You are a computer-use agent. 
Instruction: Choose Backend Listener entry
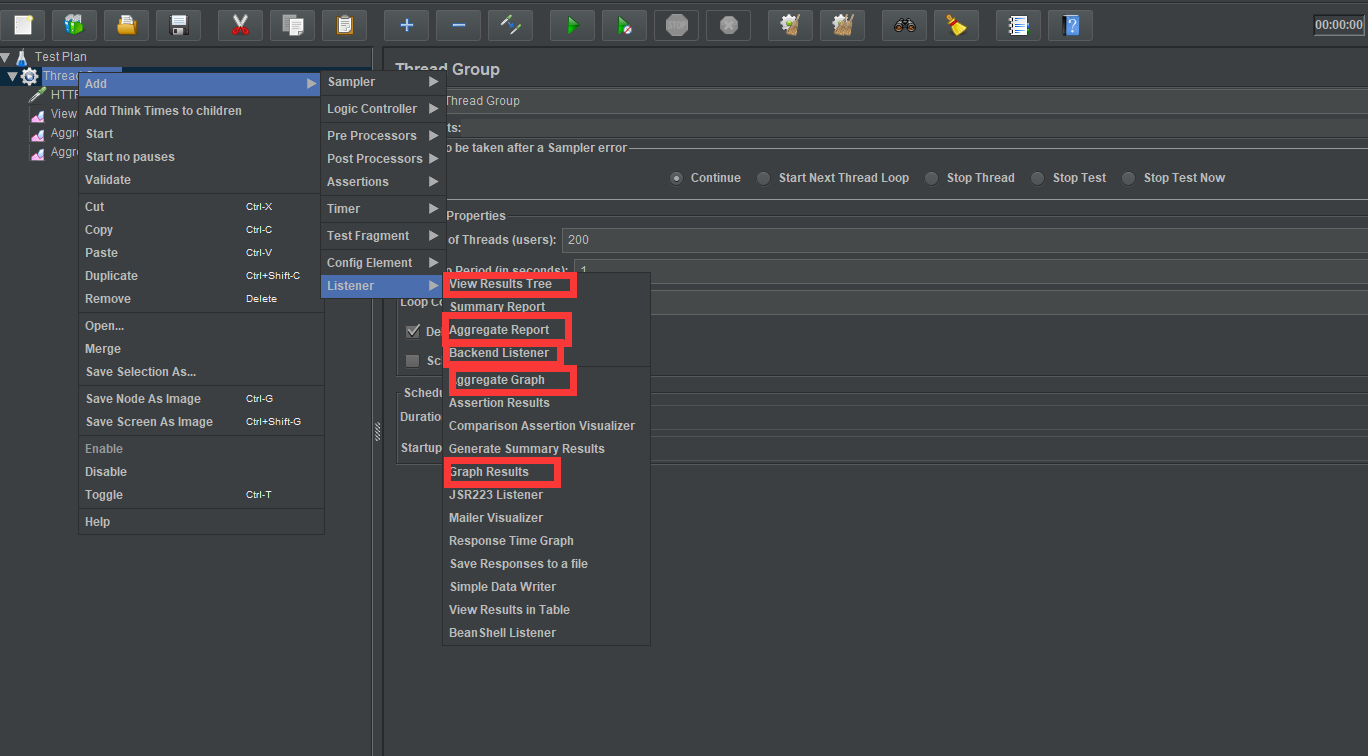pos(547,353)
